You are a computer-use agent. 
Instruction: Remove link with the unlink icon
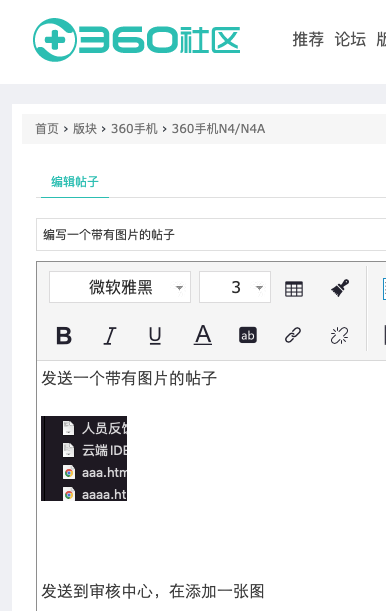(x=339, y=335)
